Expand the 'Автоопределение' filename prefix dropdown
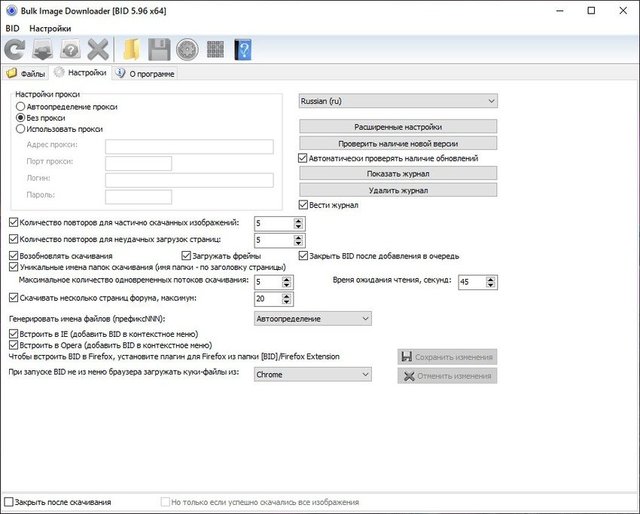Screen dimensions: 640x514 click(312, 318)
